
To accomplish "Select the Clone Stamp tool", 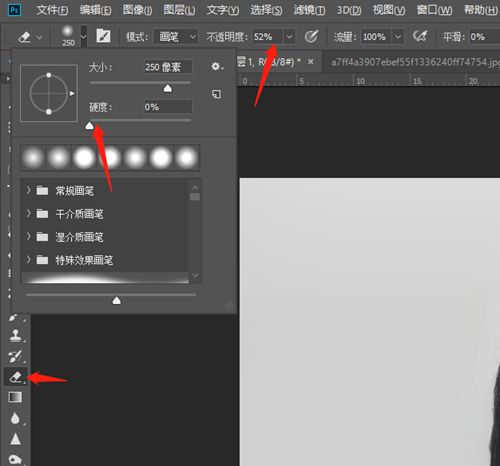I will tap(15, 335).
